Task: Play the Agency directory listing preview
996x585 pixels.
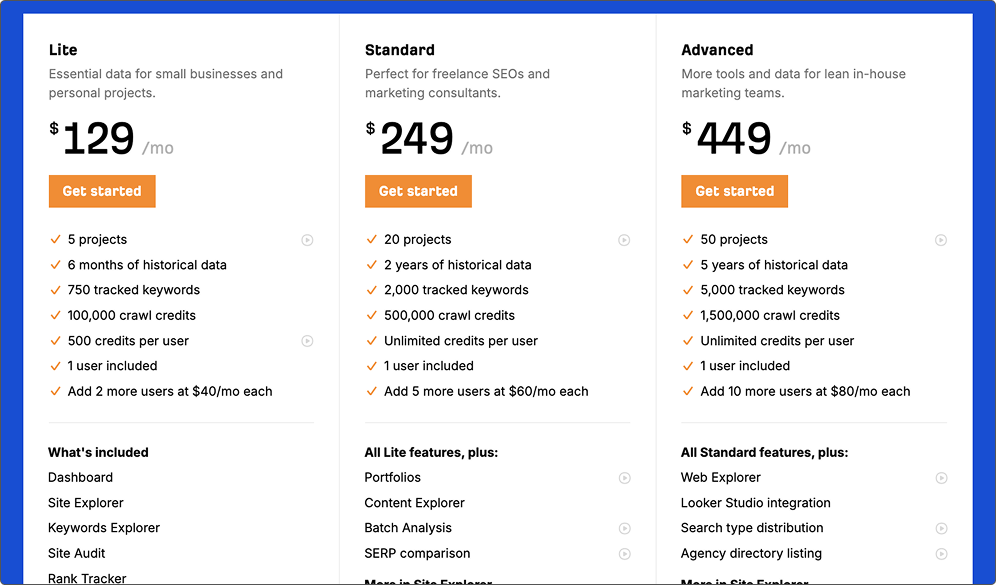Action: tap(941, 554)
